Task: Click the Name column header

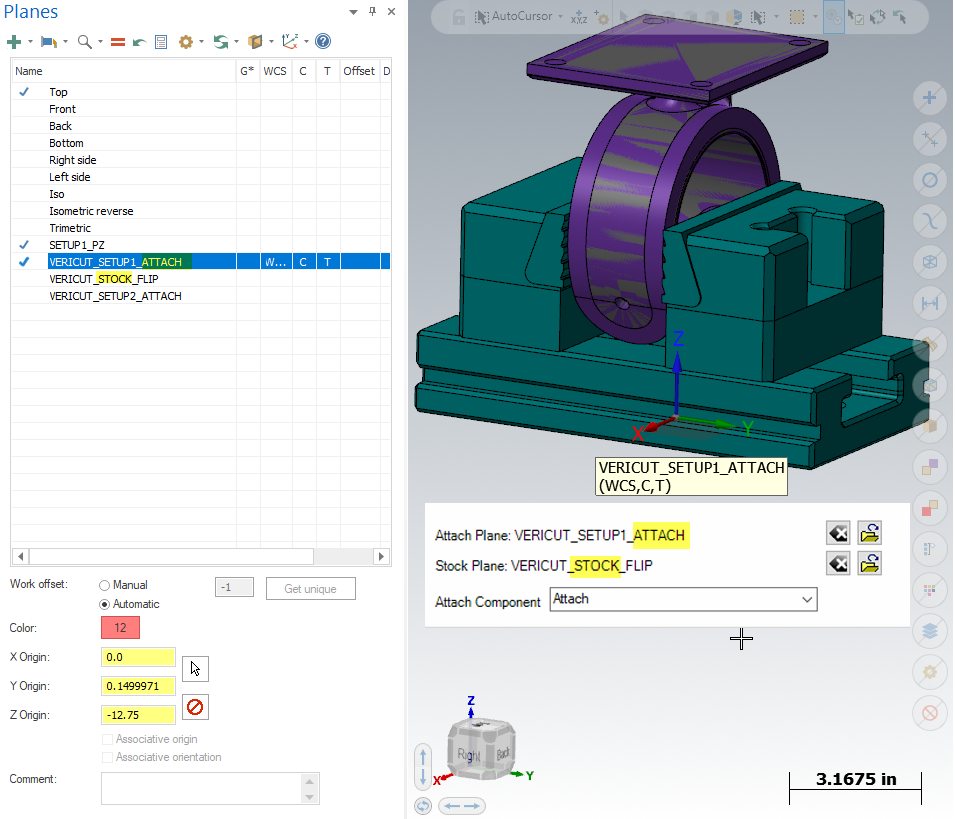Action: [124, 71]
